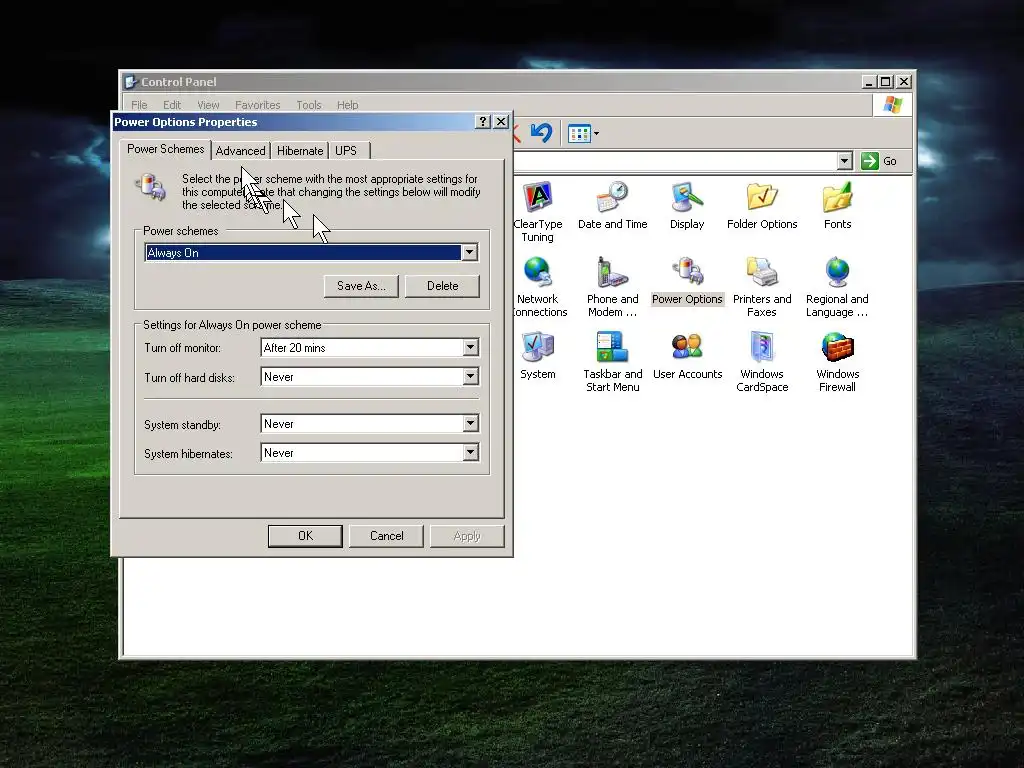This screenshot has width=1024, height=768.
Task: Click the 'Turn off monitor:' label
Action: [x=182, y=348]
